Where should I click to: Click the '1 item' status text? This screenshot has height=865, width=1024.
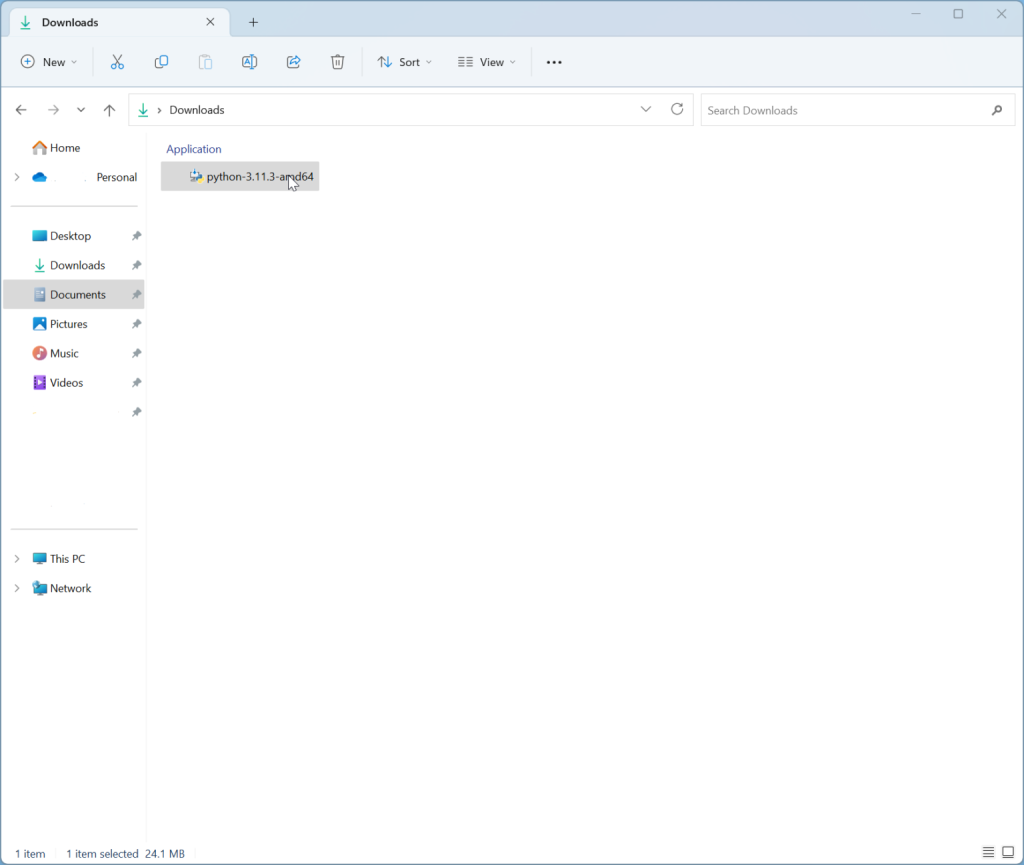tap(30, 853)
